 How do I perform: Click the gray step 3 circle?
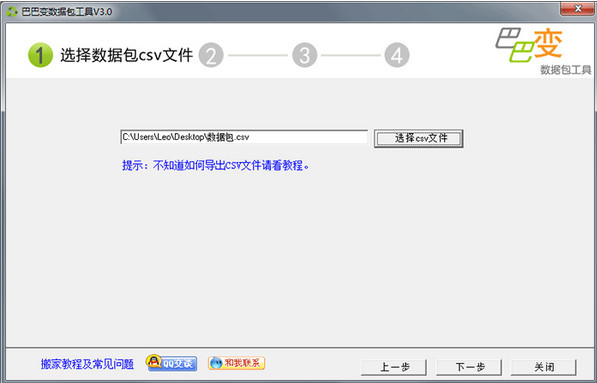point(304,55)
